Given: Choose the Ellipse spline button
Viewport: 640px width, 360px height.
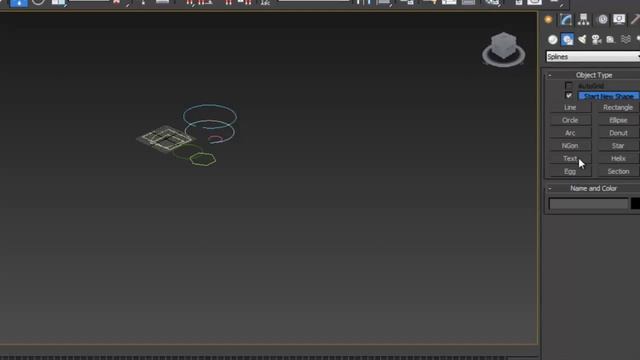Looking at the screenshot, I should [x=618, y=120].
